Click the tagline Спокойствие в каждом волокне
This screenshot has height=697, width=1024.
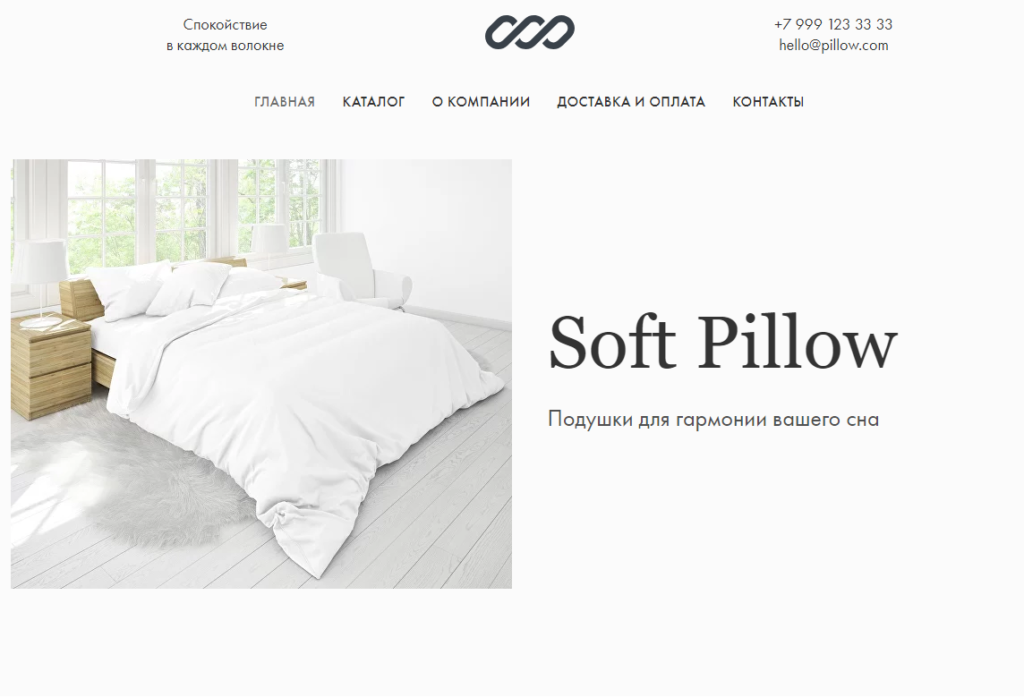tap(225, 35)
